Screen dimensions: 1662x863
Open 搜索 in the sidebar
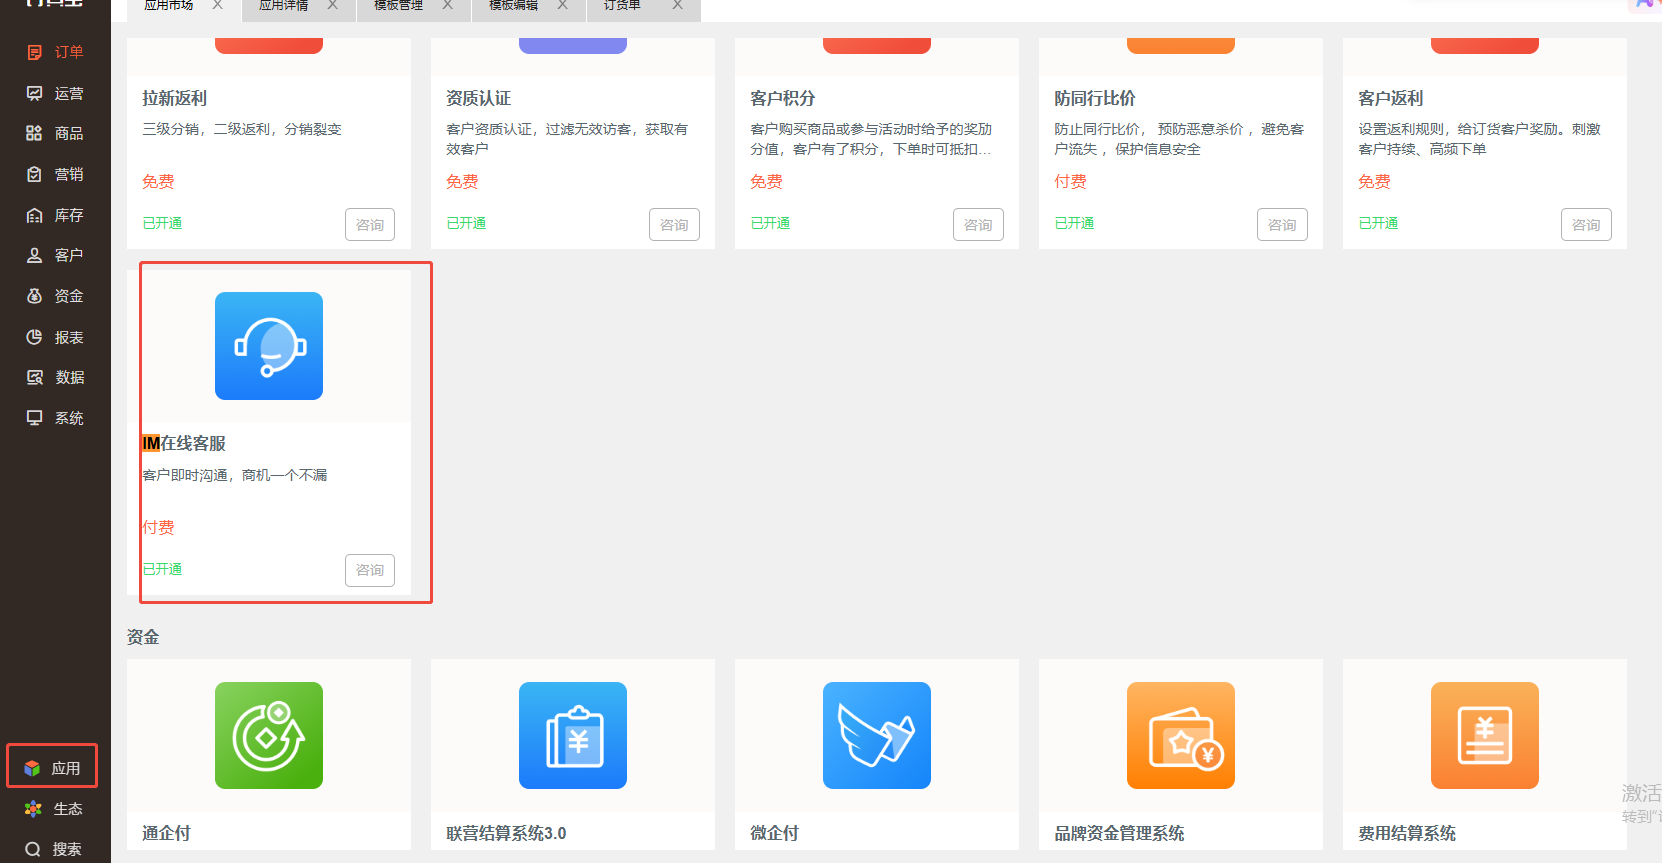pyautogui.click(x=55, y=849)
